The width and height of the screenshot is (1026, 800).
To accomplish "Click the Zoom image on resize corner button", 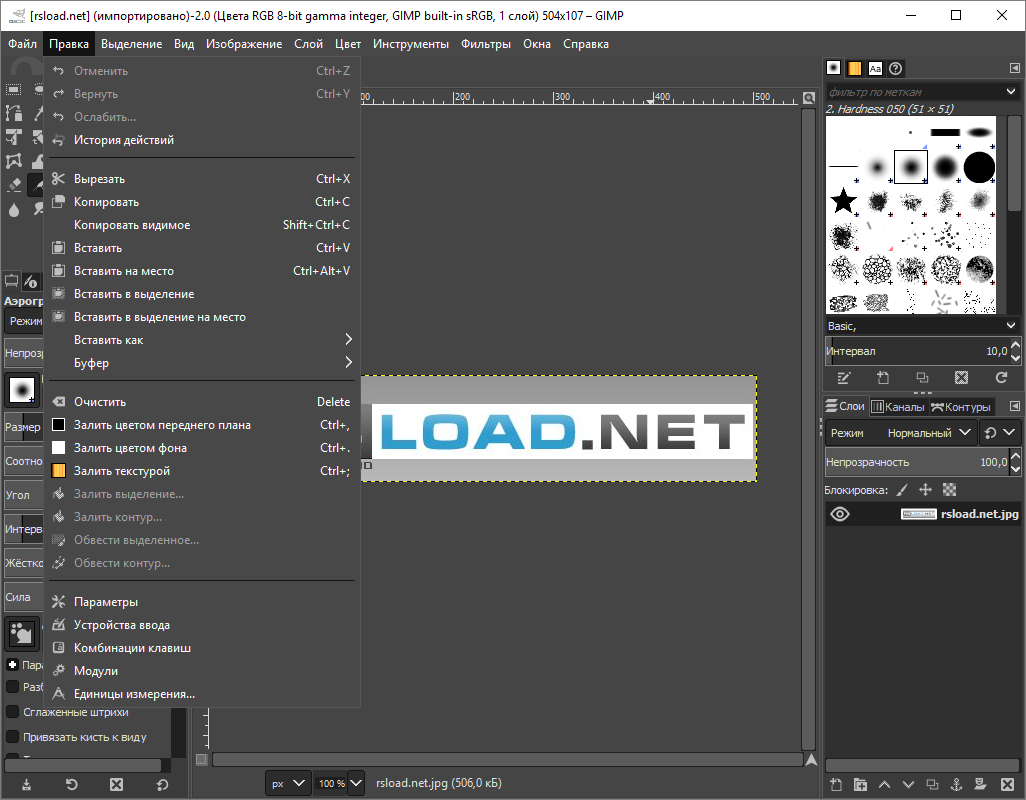I will pyautogui.click(x=809, y=98).
